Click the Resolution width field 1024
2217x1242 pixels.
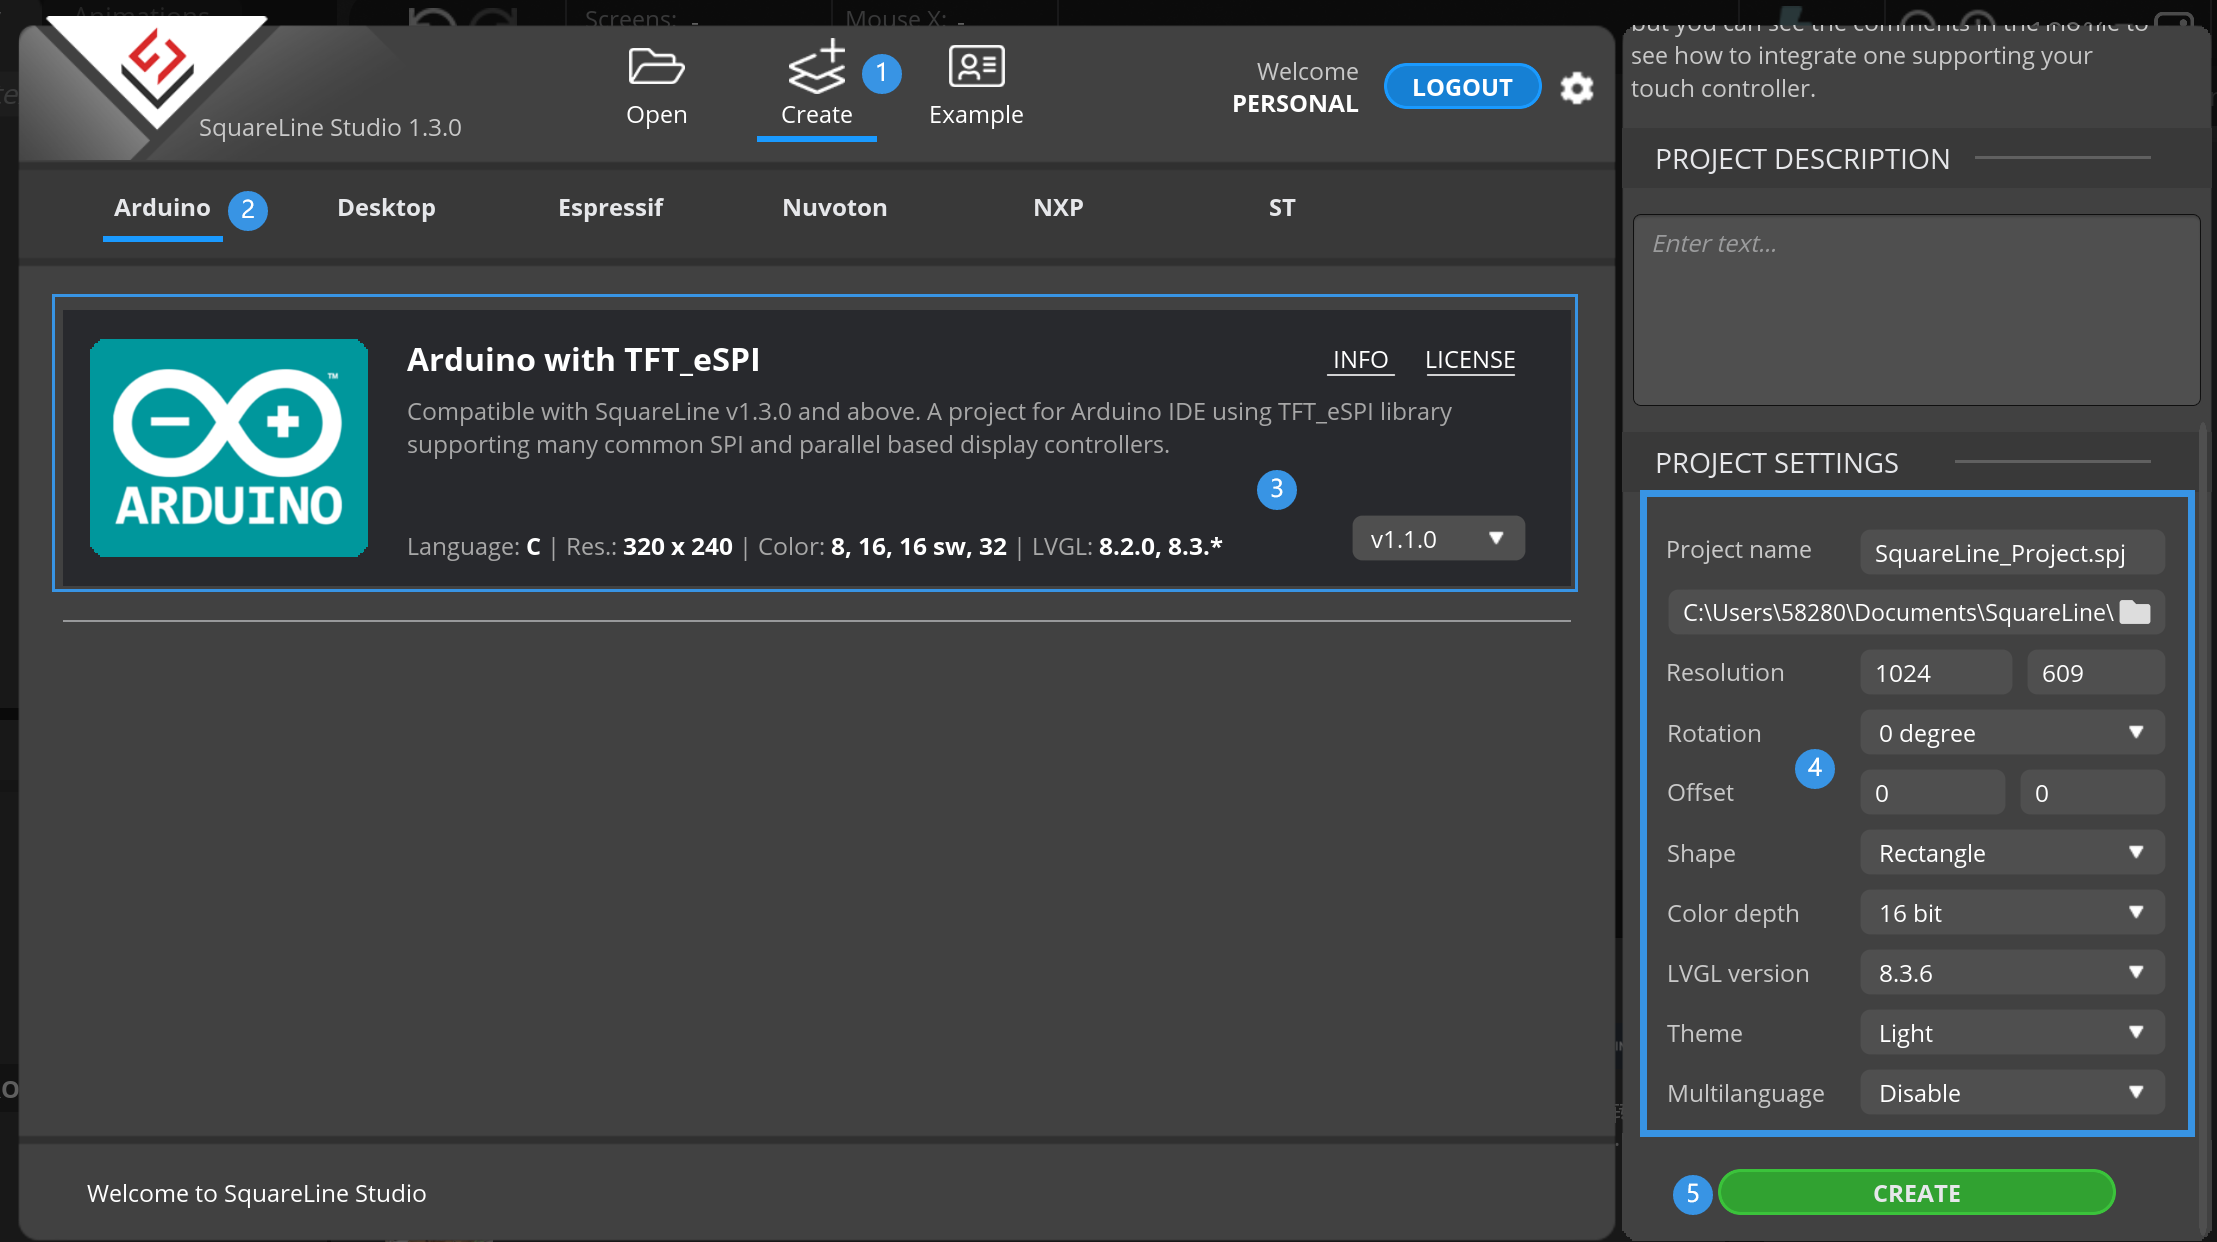coord(1935,673)
